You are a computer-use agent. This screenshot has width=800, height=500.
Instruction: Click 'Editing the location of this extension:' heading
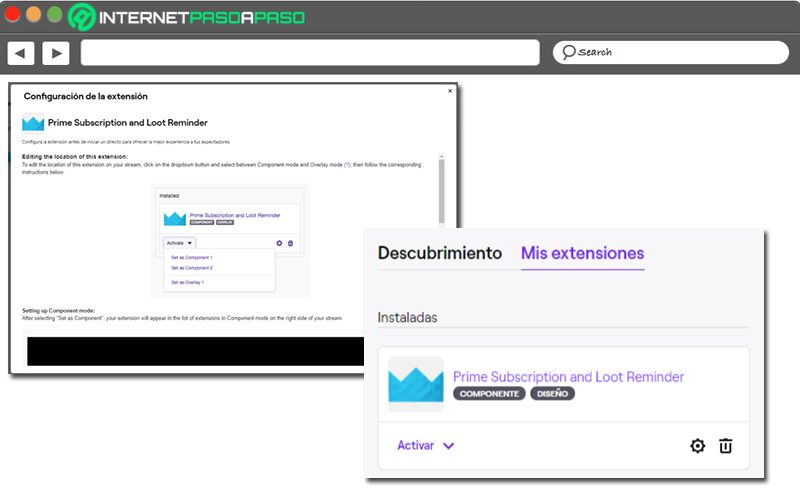click(74, 157)
